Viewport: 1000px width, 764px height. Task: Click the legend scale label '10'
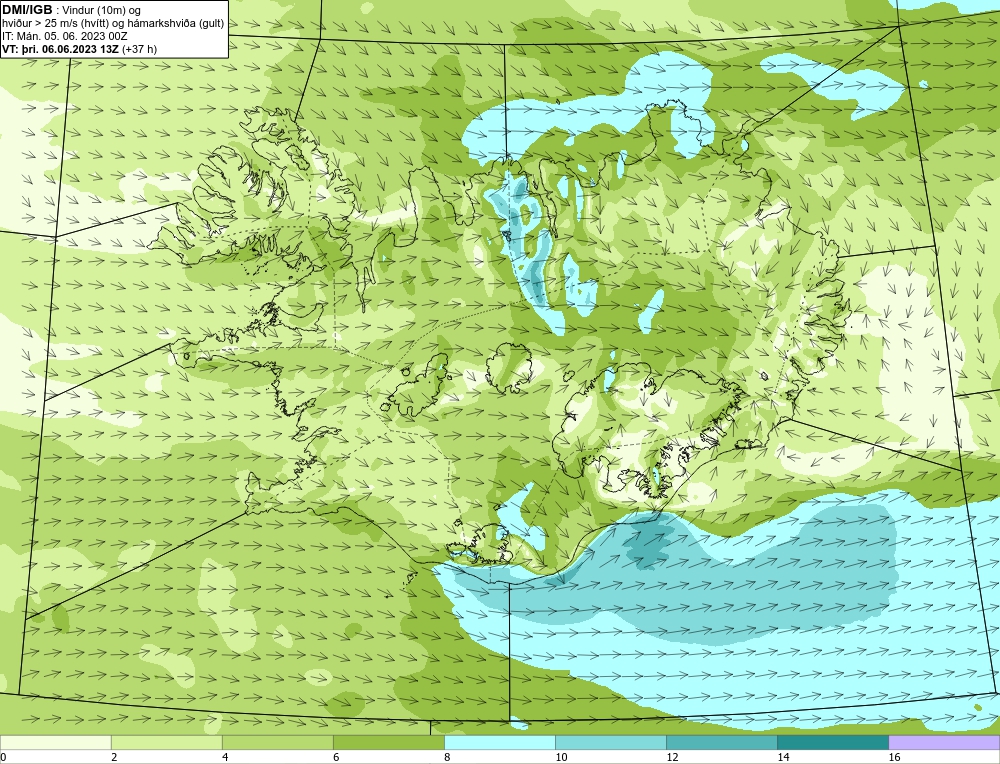tap(561, 757)
